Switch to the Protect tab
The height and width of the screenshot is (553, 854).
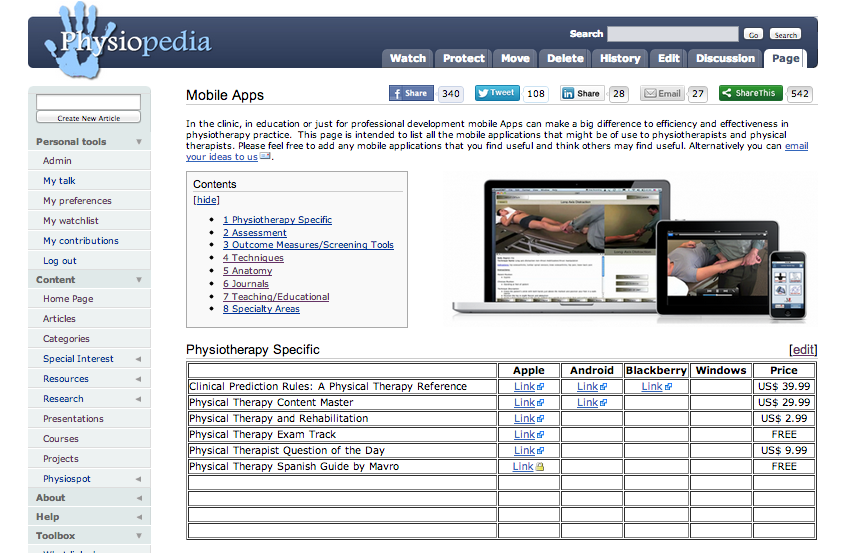tap(463, 58)
